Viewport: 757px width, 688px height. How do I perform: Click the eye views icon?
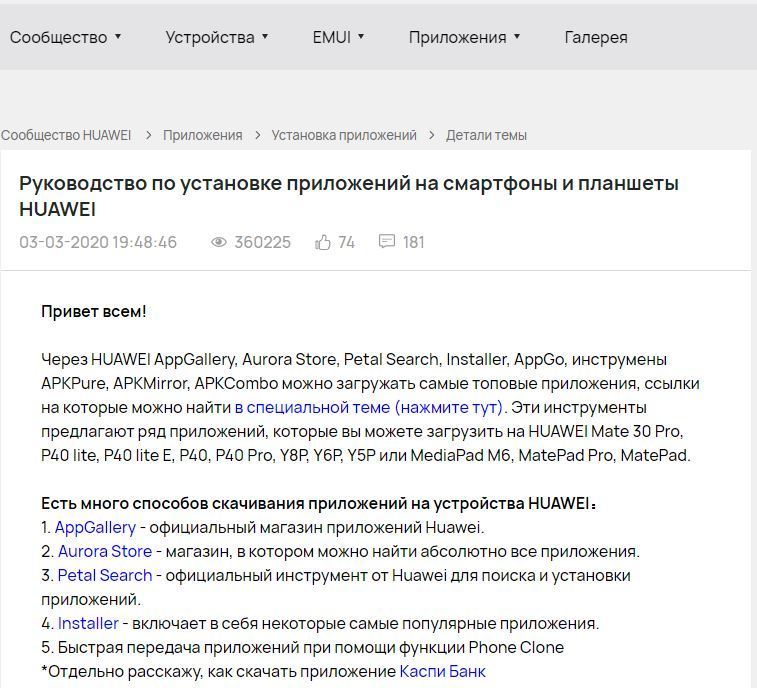(x=219, y=242)
